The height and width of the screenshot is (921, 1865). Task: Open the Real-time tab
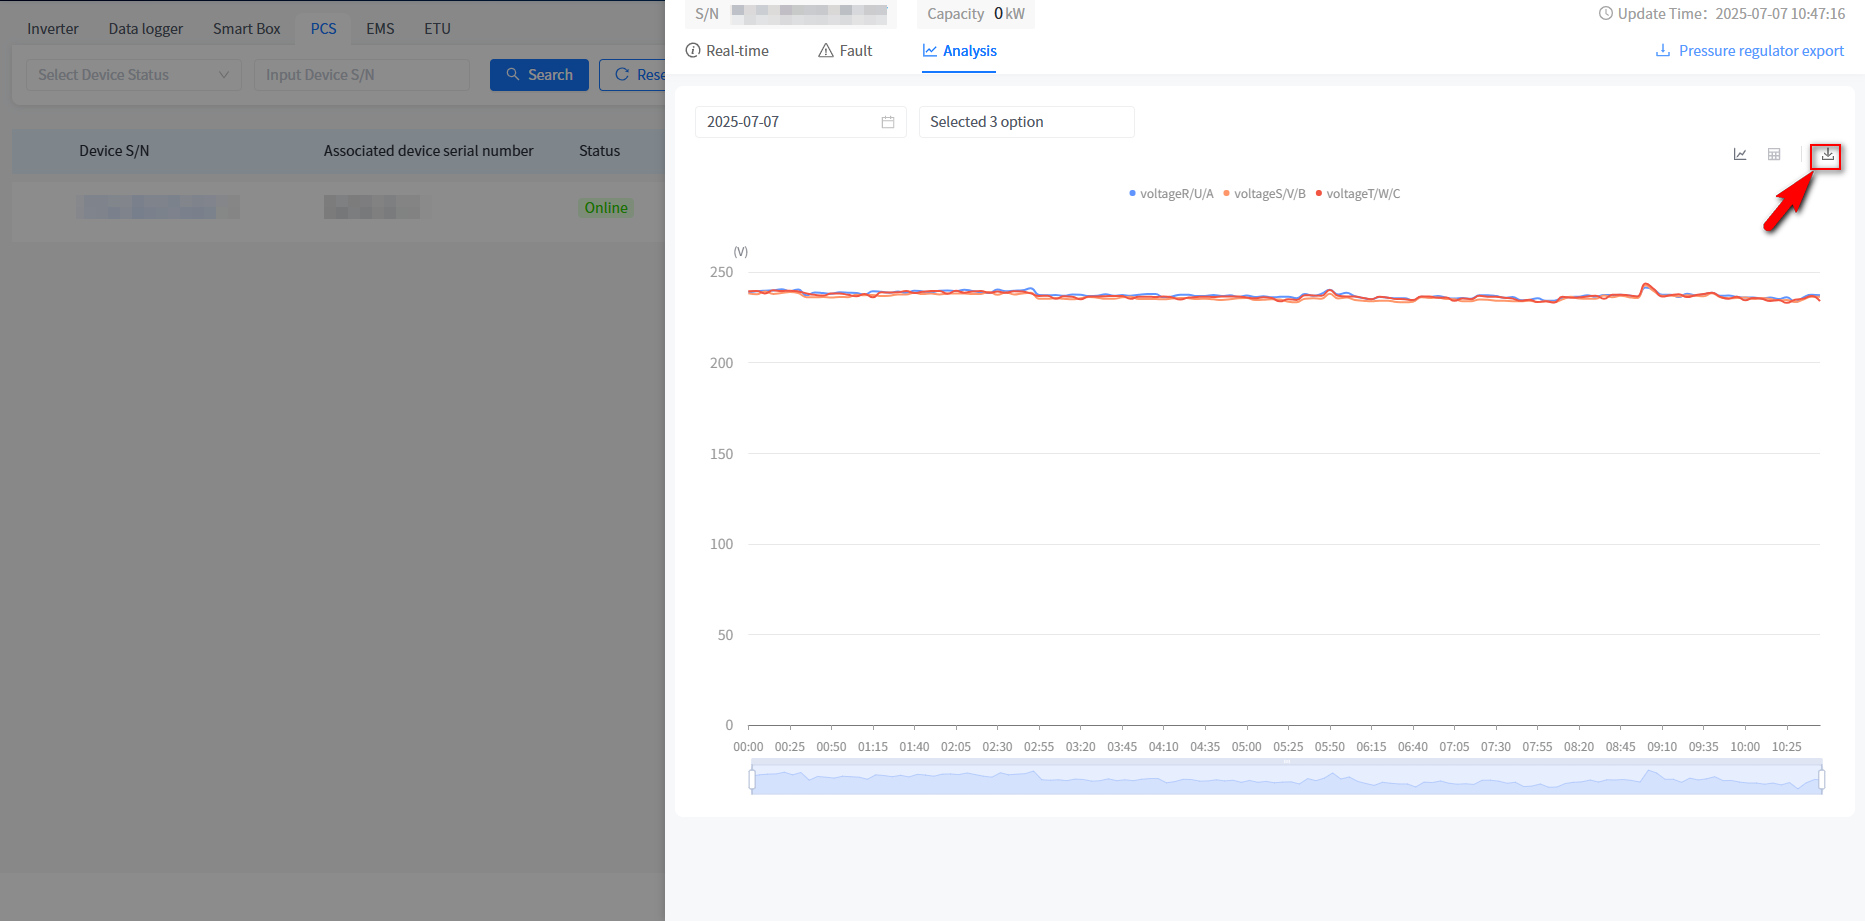(727, 51)
